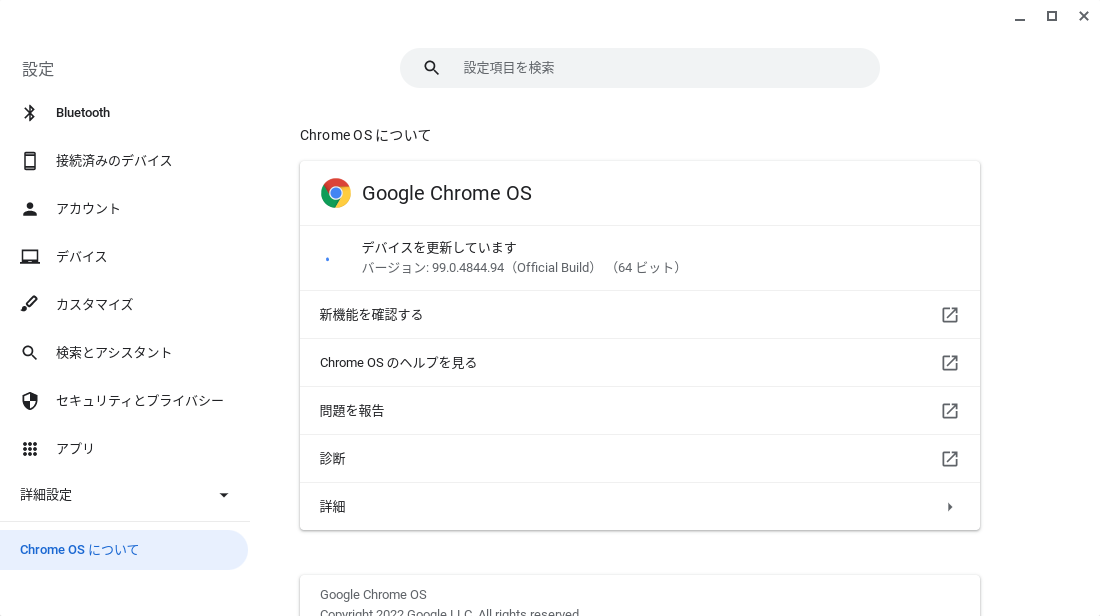Screen dimensions: 1100x616
Task: Click the Chrome OS について page heading
Action: (x=365, y=135)
